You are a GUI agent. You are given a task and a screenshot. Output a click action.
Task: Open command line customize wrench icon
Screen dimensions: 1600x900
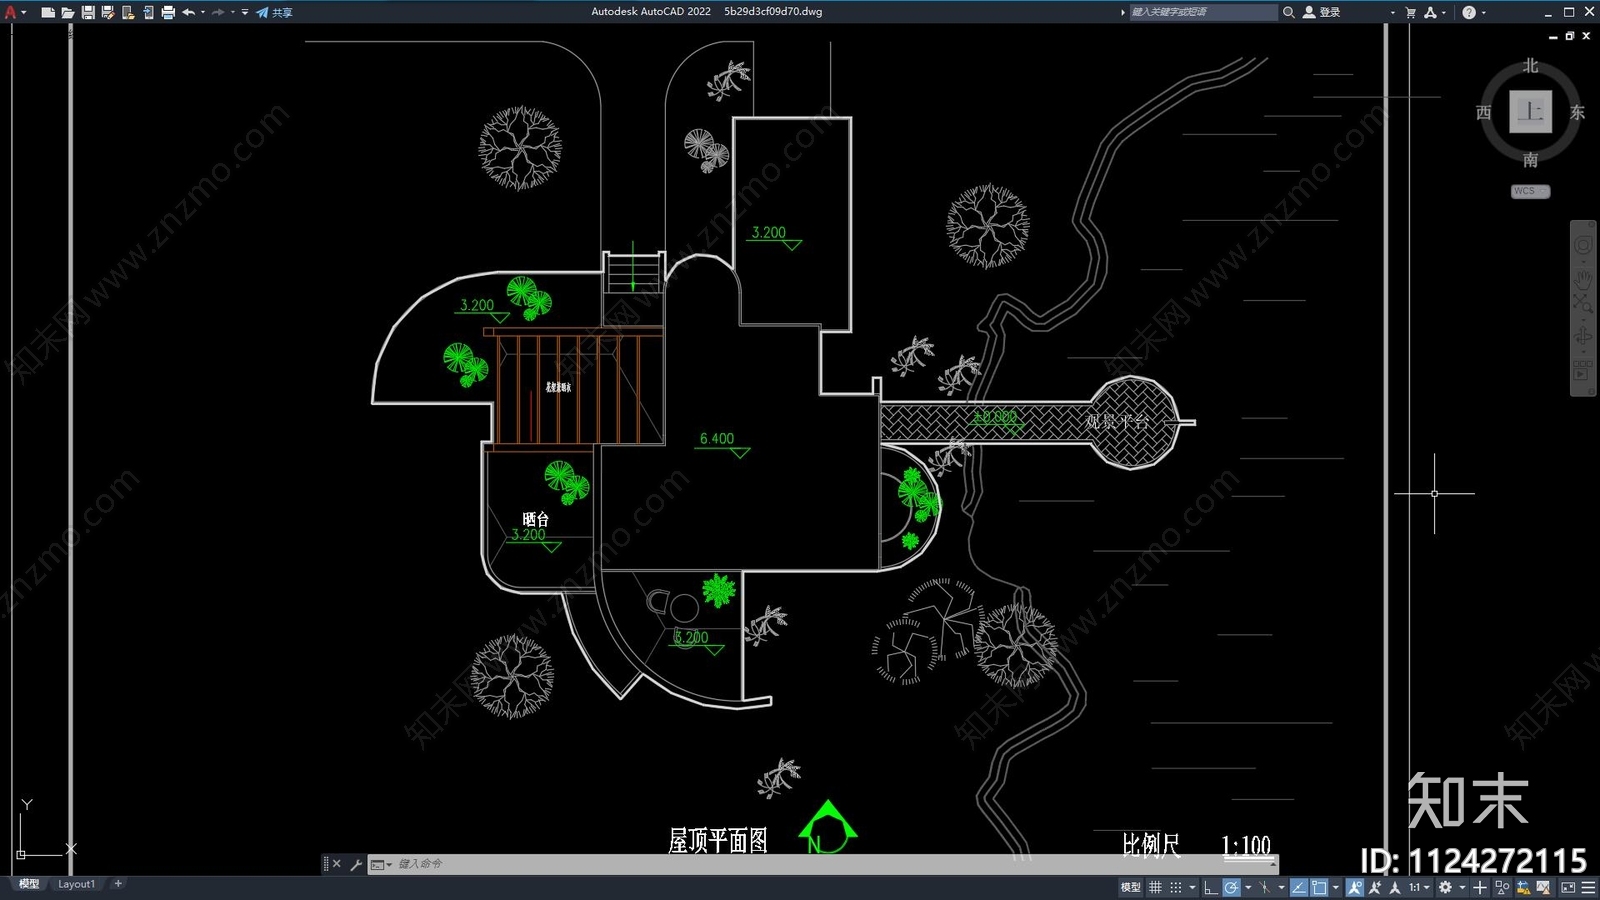point(356,864)
